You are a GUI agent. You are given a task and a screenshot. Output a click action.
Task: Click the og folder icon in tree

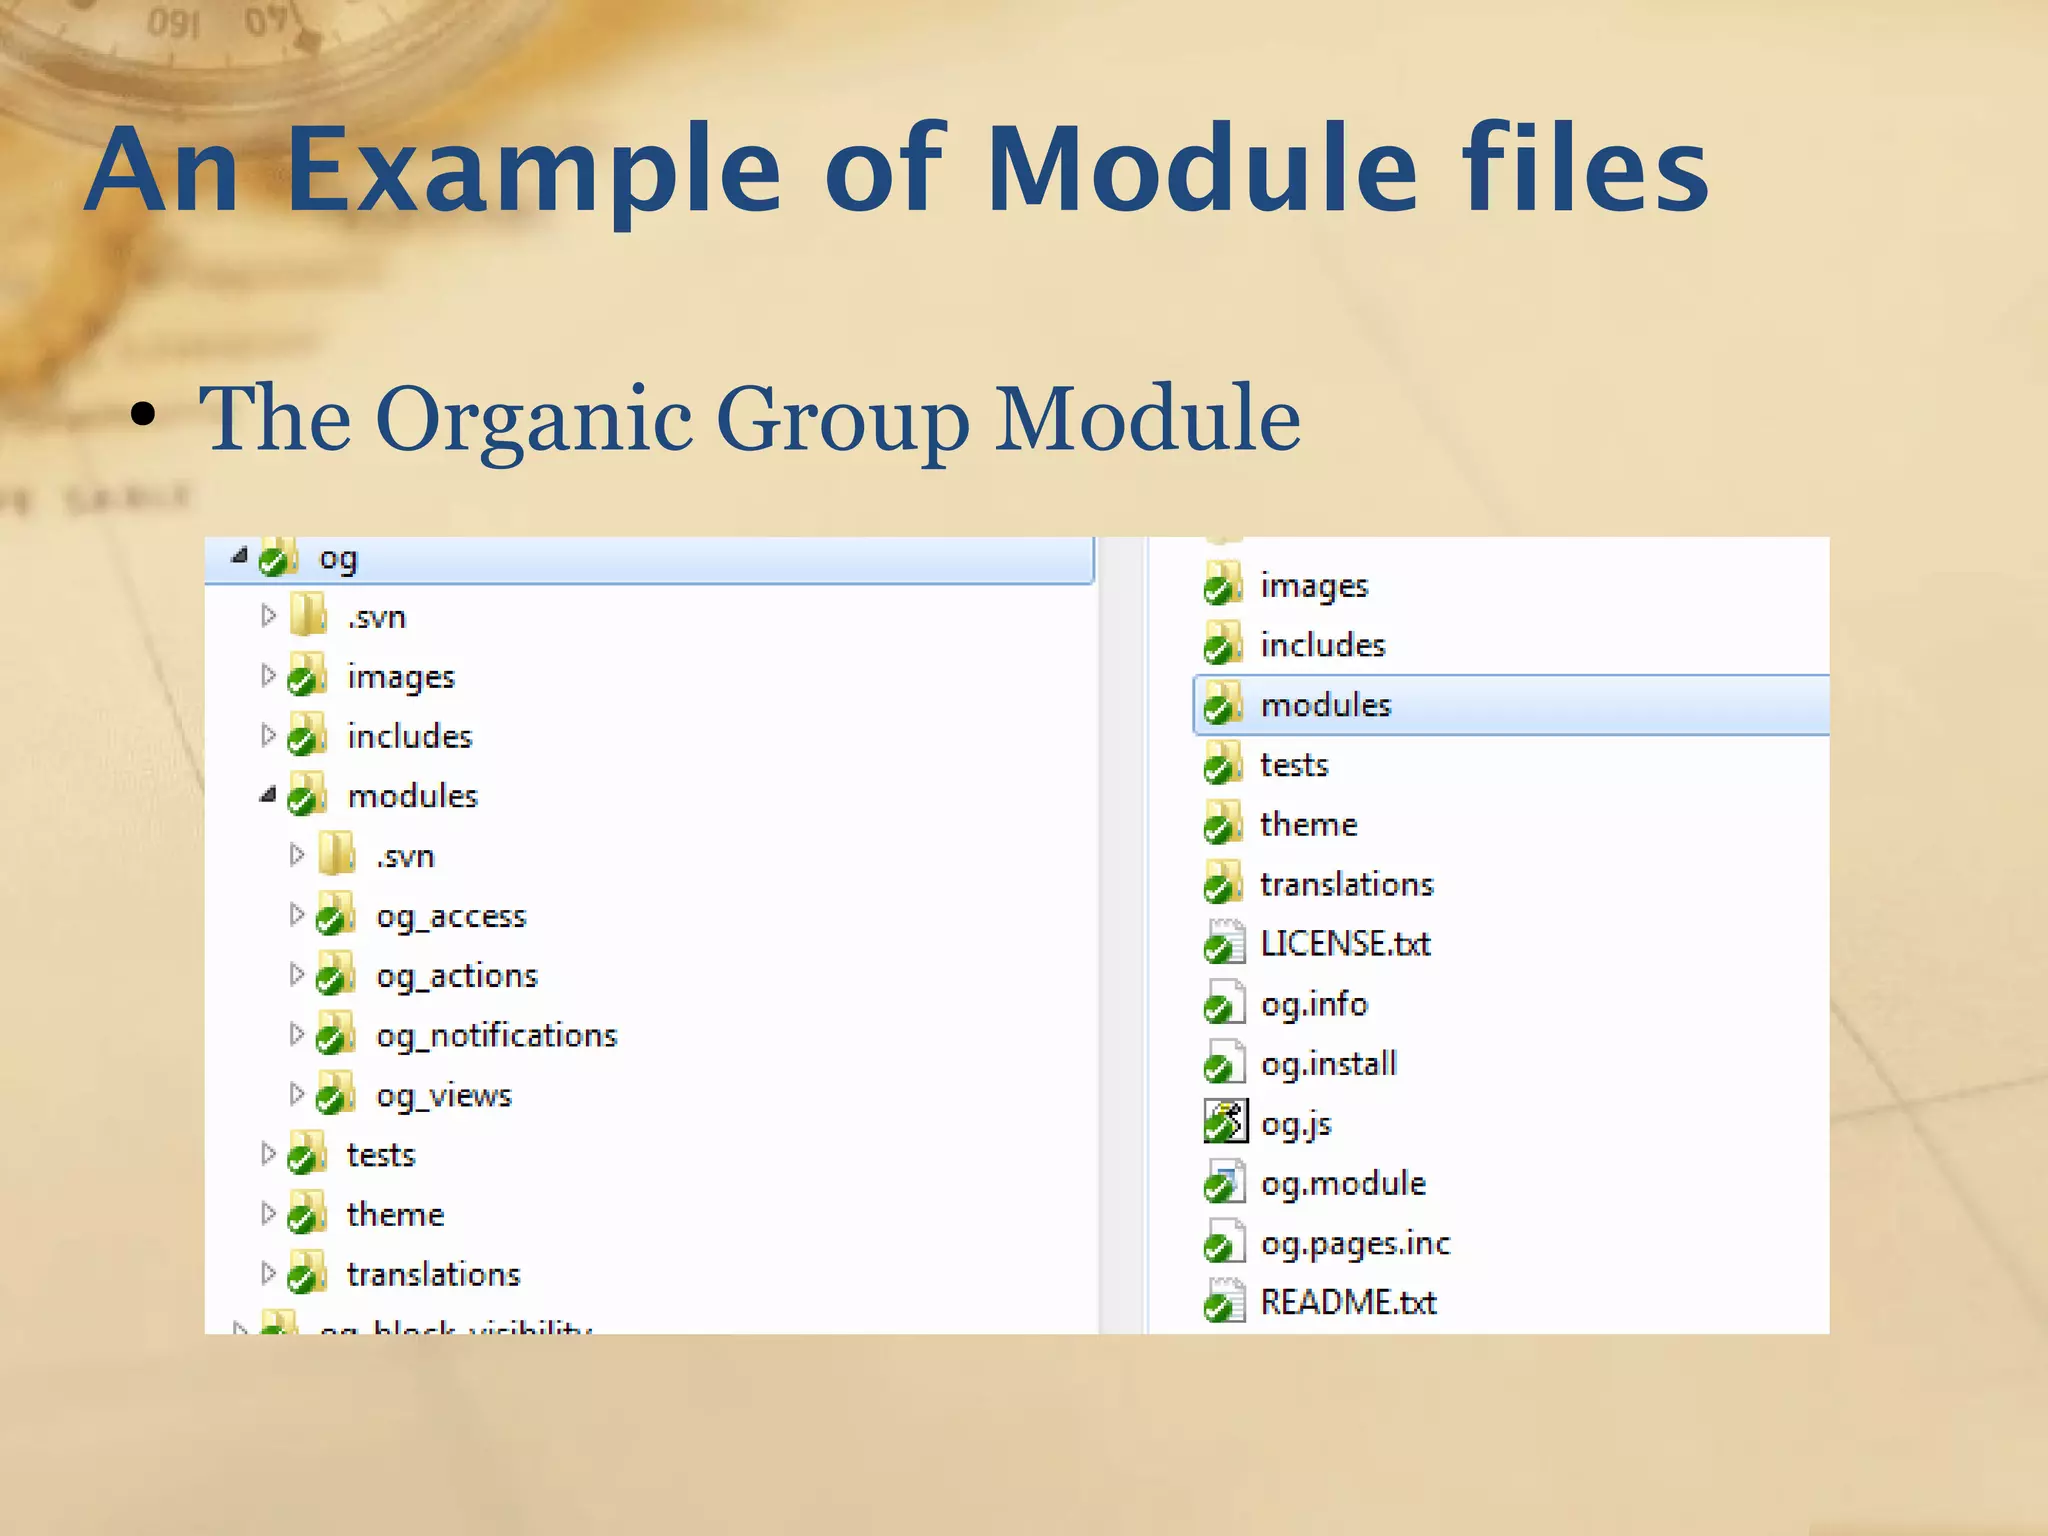click(x=279, y=558)
